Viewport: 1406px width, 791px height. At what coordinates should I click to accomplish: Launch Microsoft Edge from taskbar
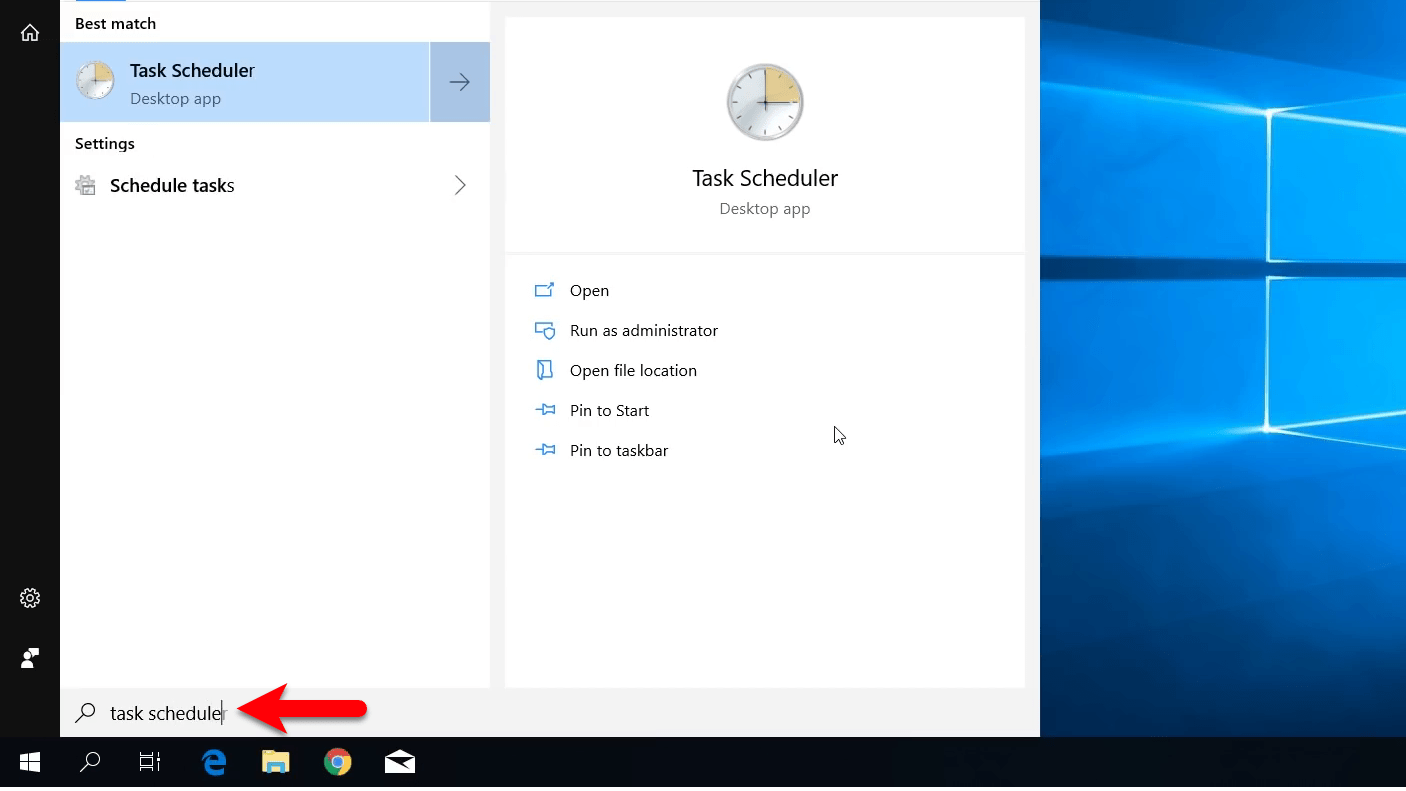click(x=214, y=763)
